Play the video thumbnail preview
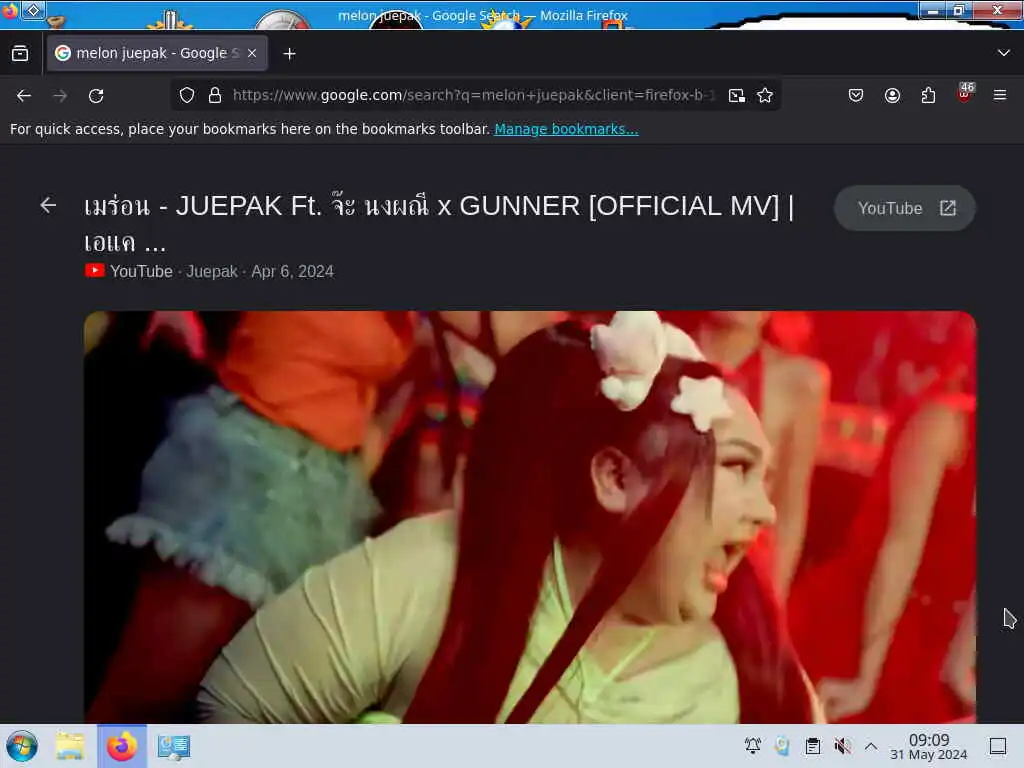1024x768 pixels. click(x=530, y=517)
